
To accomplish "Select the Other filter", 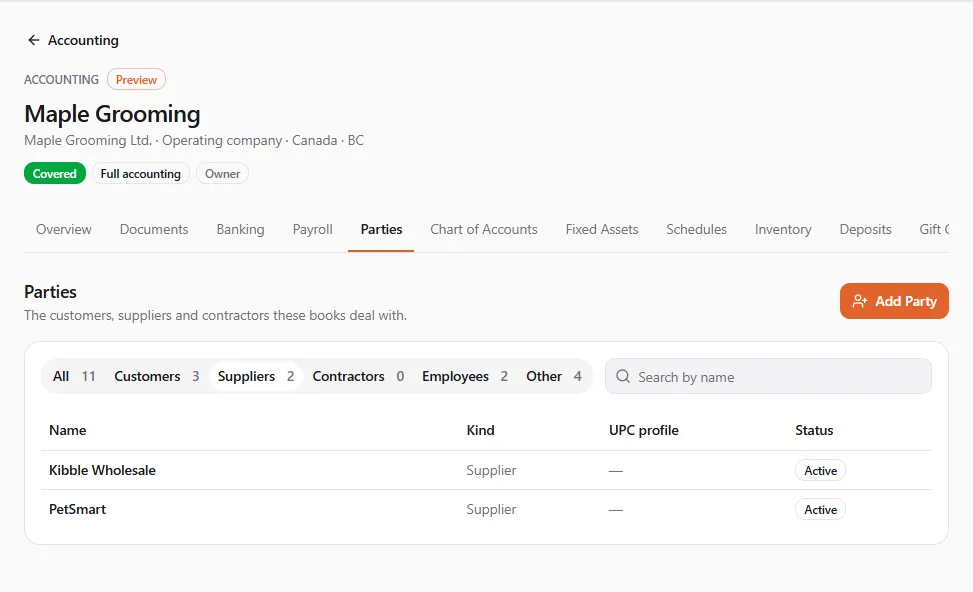I will (554, 377).
